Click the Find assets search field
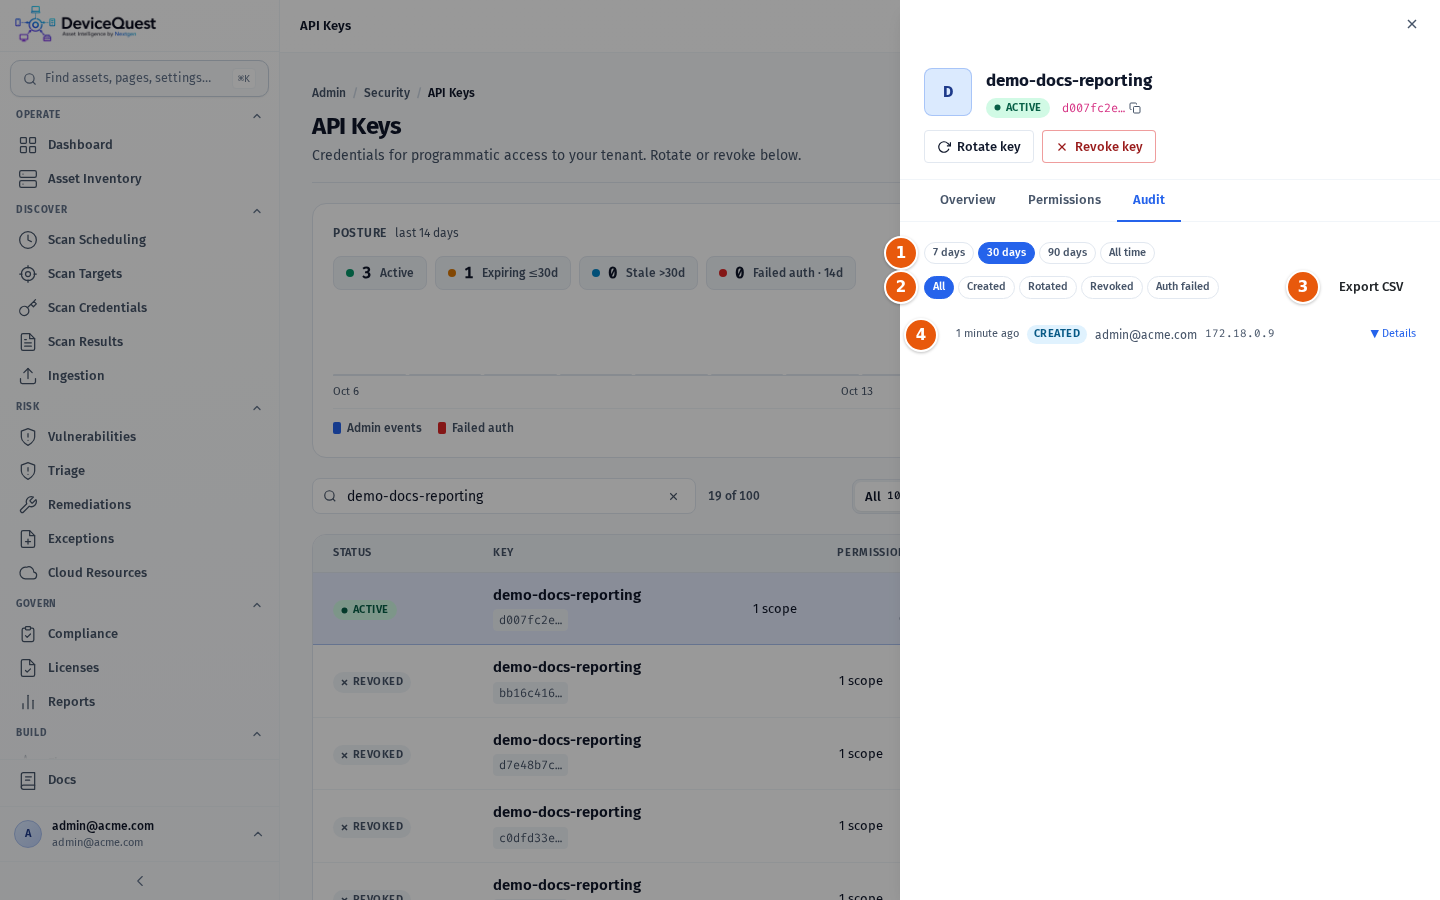 [139, 78]
